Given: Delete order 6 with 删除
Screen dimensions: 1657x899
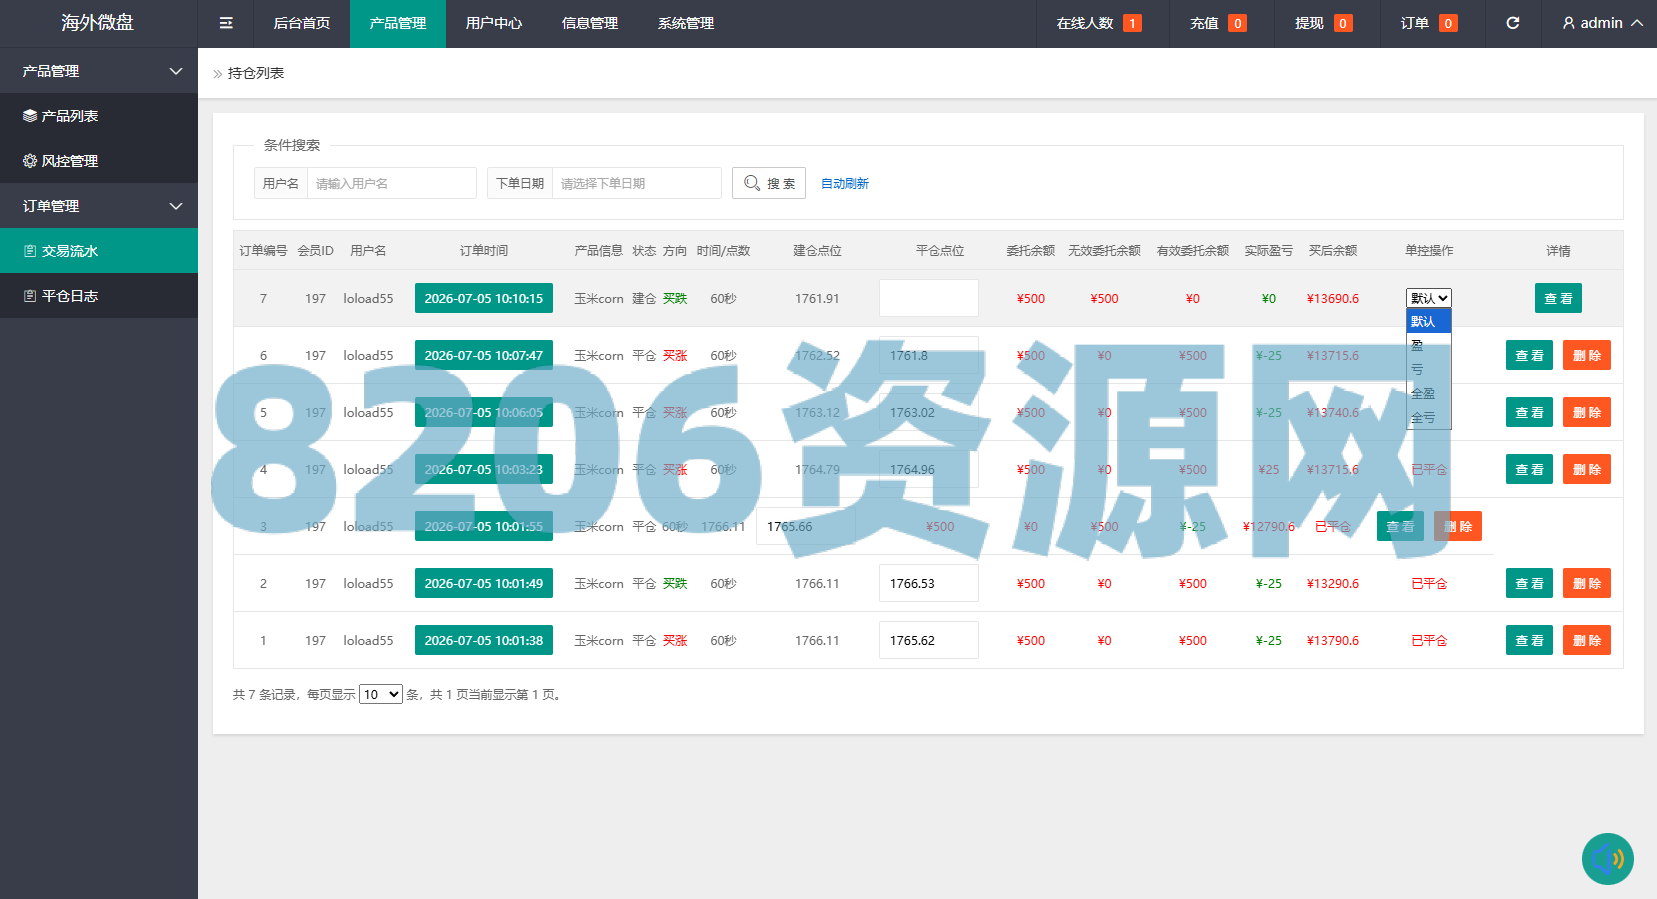Looking at the screenshot, I should (x=1587, y=355).
